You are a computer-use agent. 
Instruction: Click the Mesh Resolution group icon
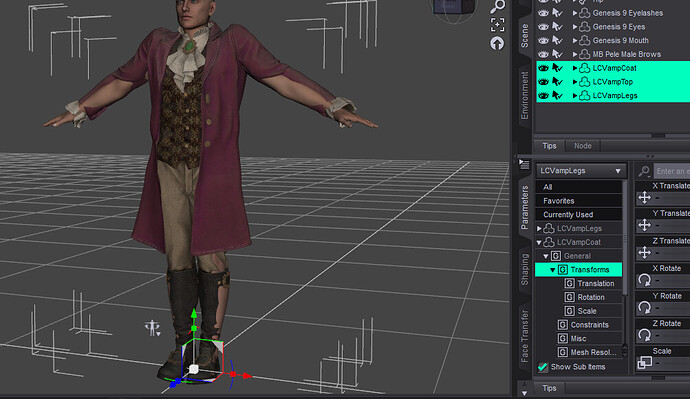[x=562, y=352]
